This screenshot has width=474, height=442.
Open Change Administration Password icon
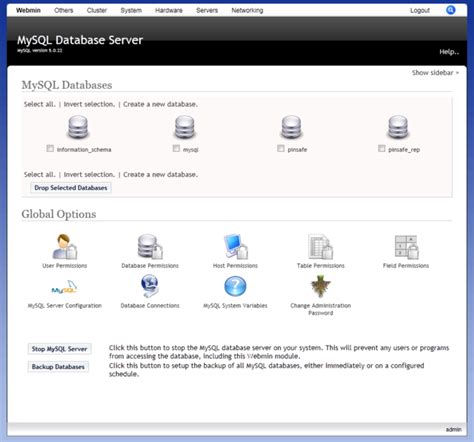coord(321,286)
